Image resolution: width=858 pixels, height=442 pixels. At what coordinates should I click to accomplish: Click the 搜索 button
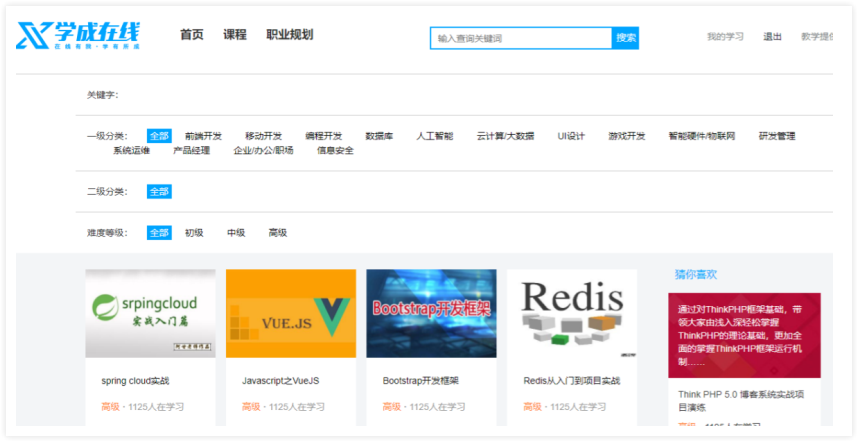coord(625,38)
